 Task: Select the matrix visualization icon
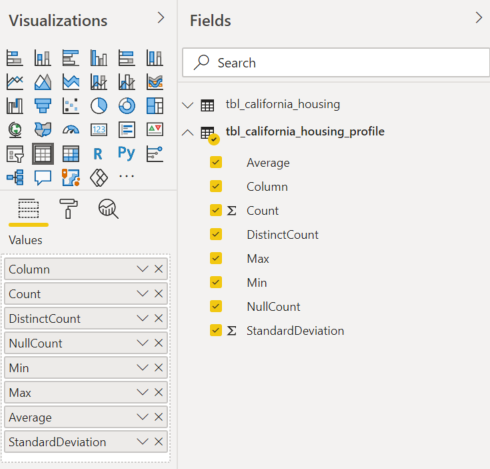coord(71,154)
